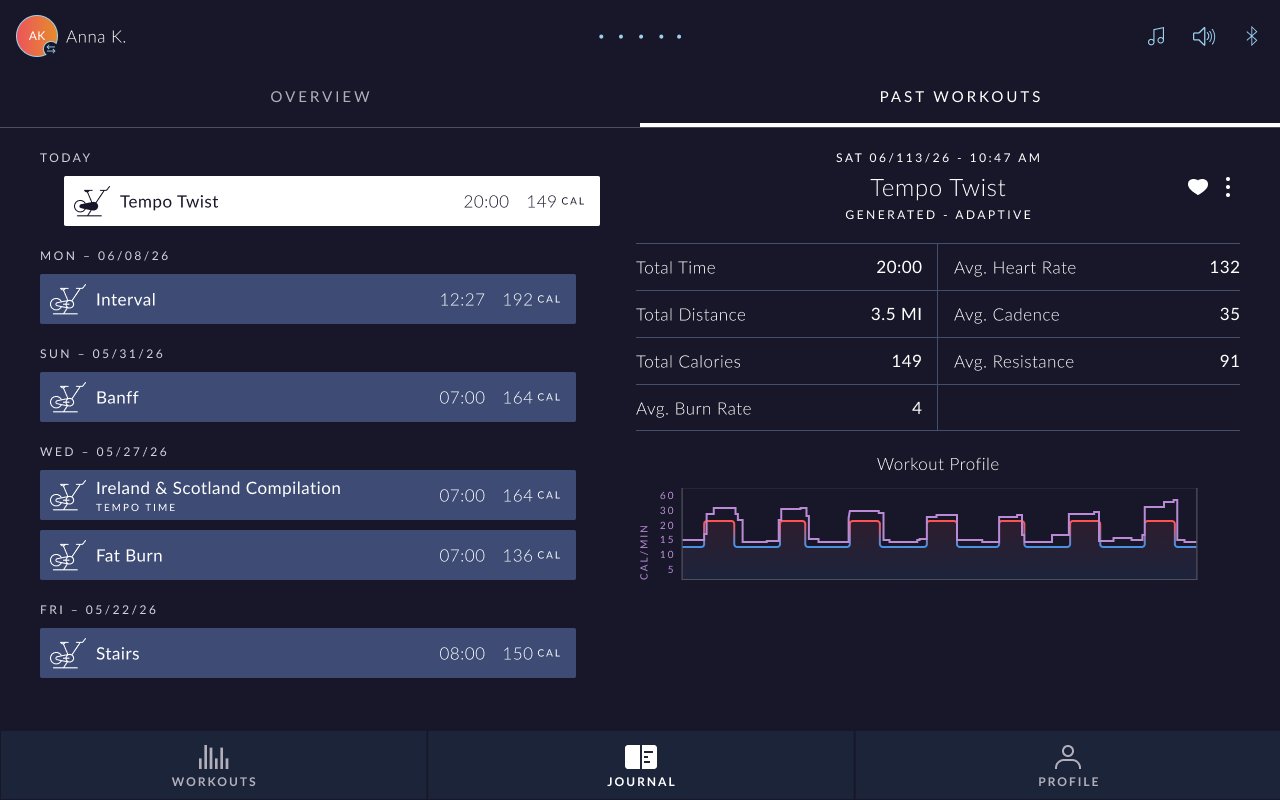
Task: Click the Generated - Adaptive subtitle
Action: pos(938,215)
